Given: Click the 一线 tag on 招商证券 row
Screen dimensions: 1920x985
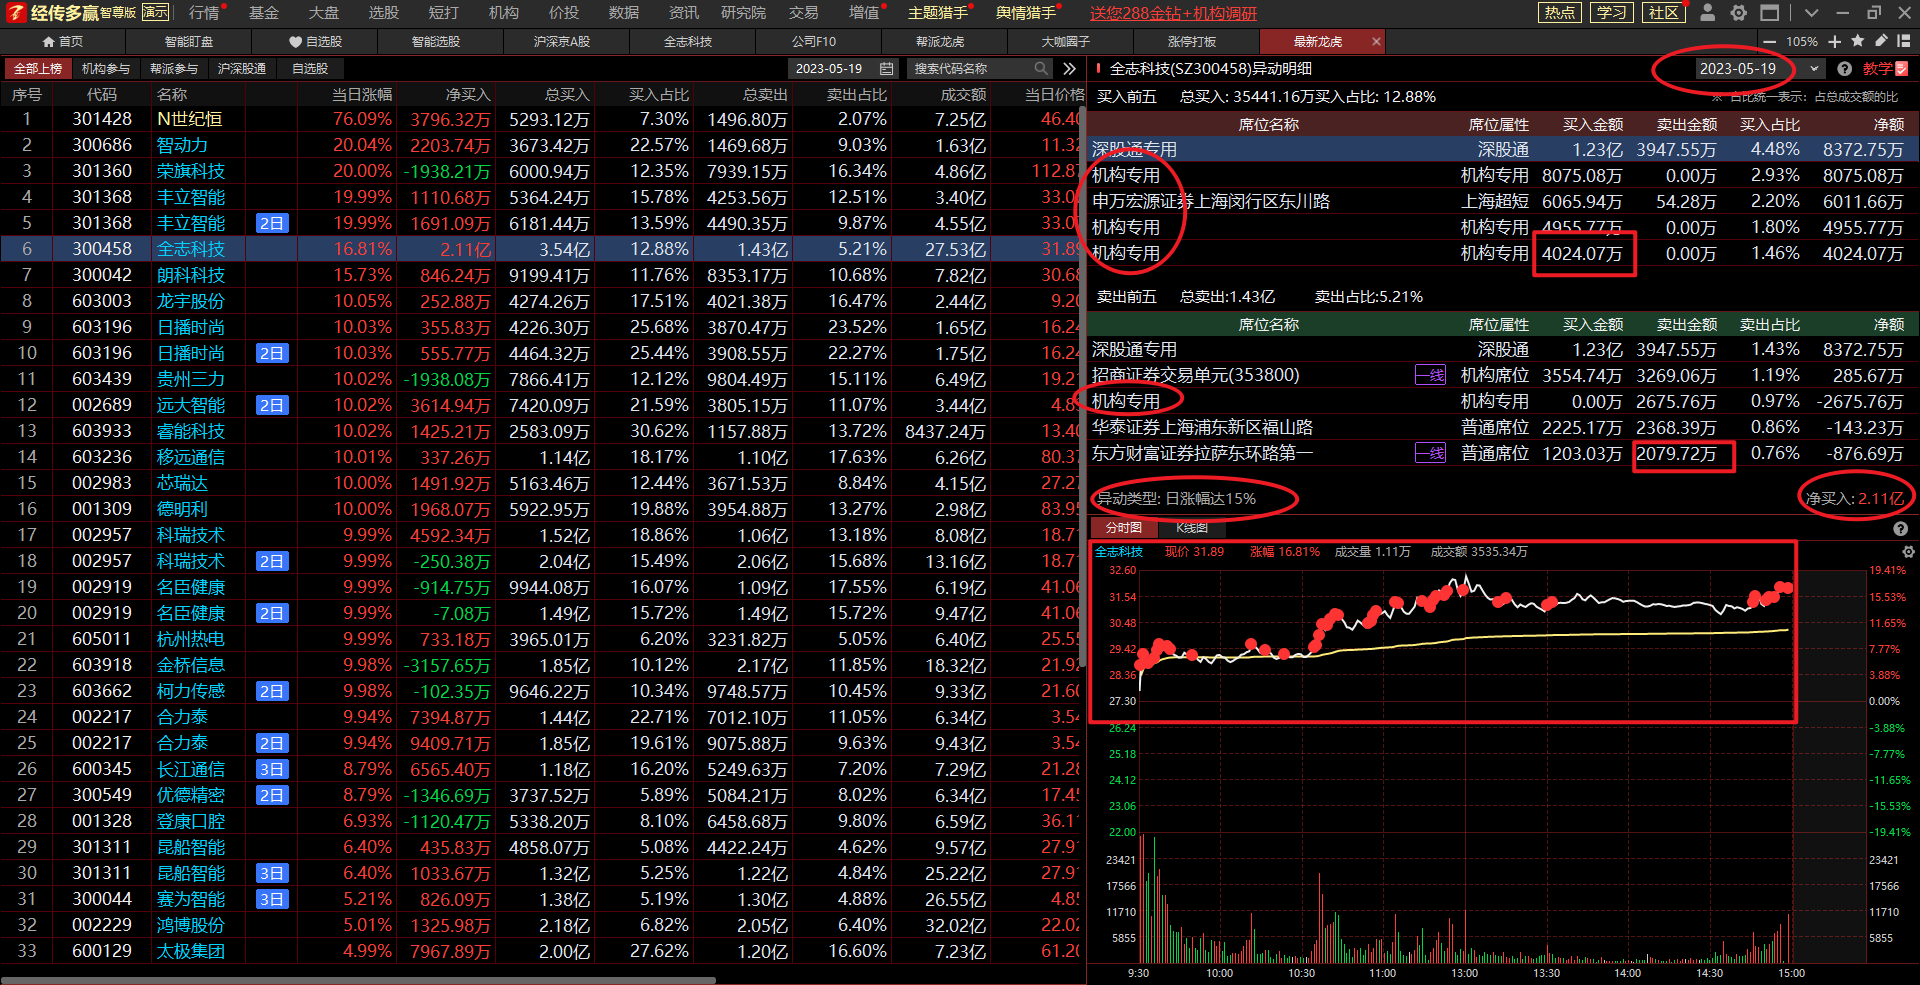Looking at the screenshot, I should pos(1430,375).
